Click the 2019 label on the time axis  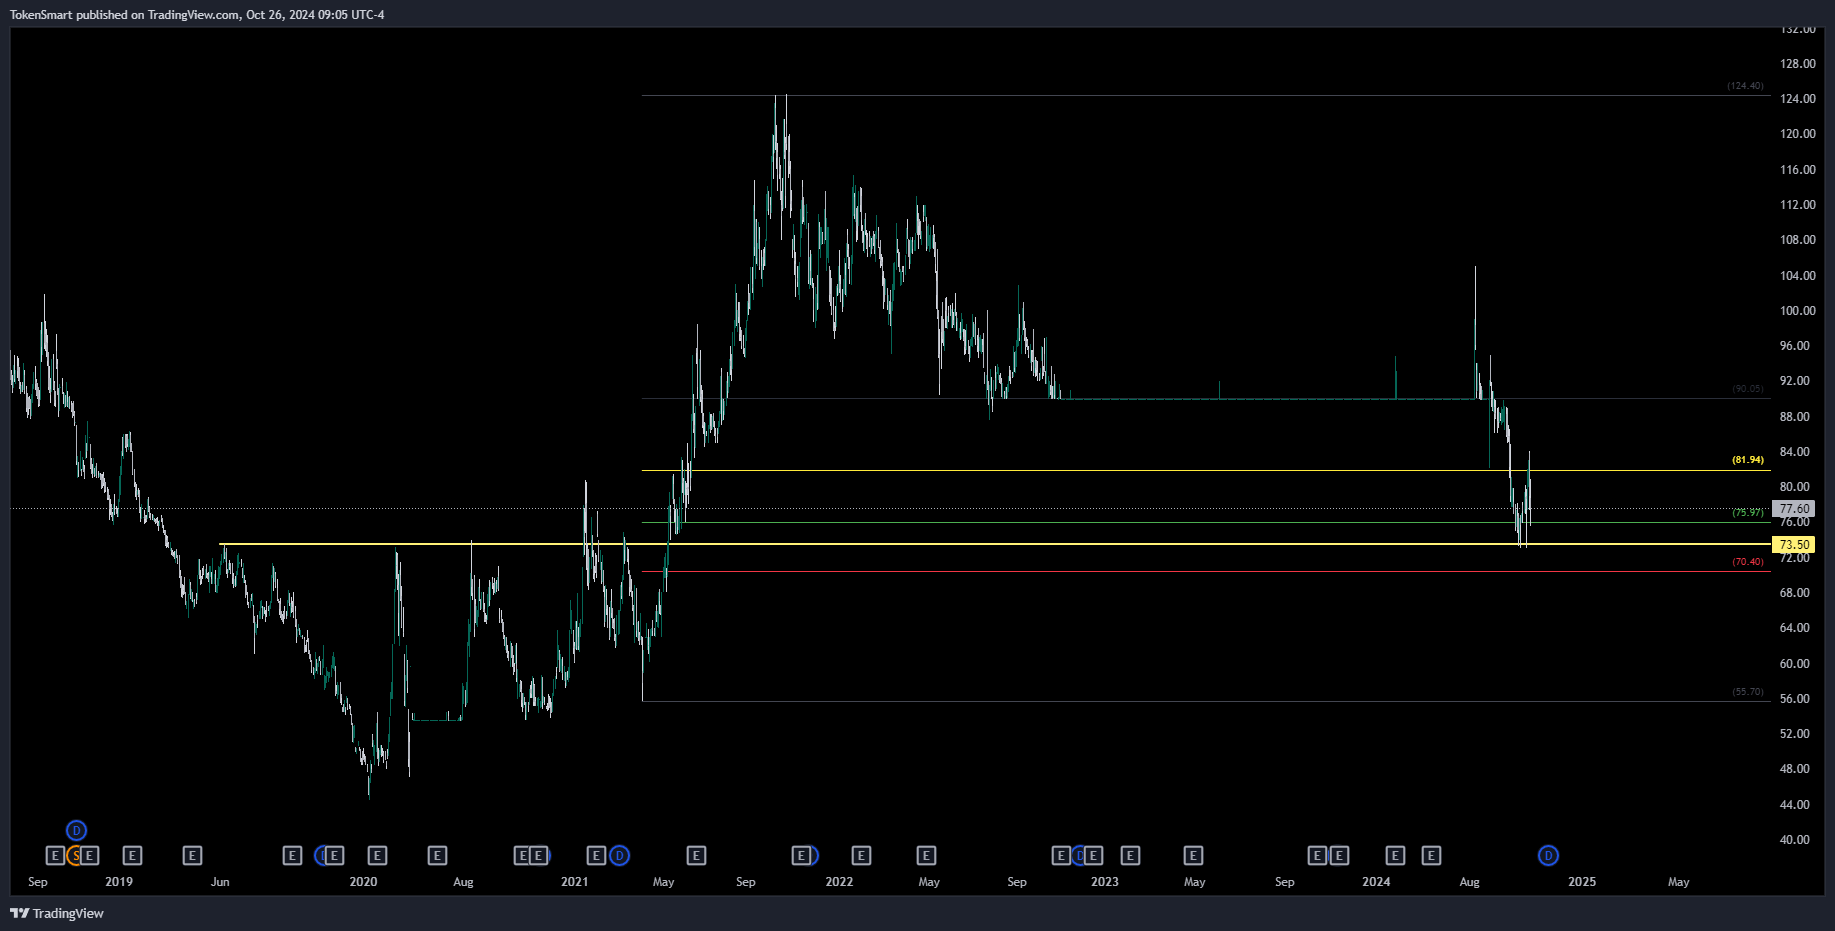[119, 882]
